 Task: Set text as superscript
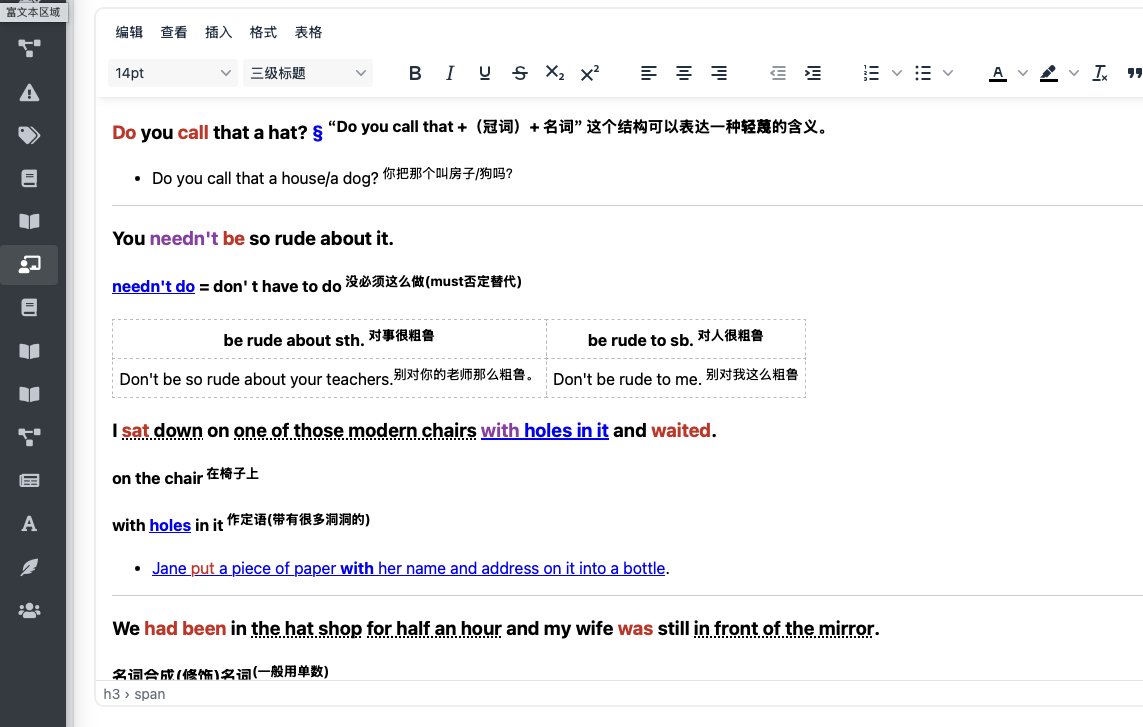click(590, 73)
